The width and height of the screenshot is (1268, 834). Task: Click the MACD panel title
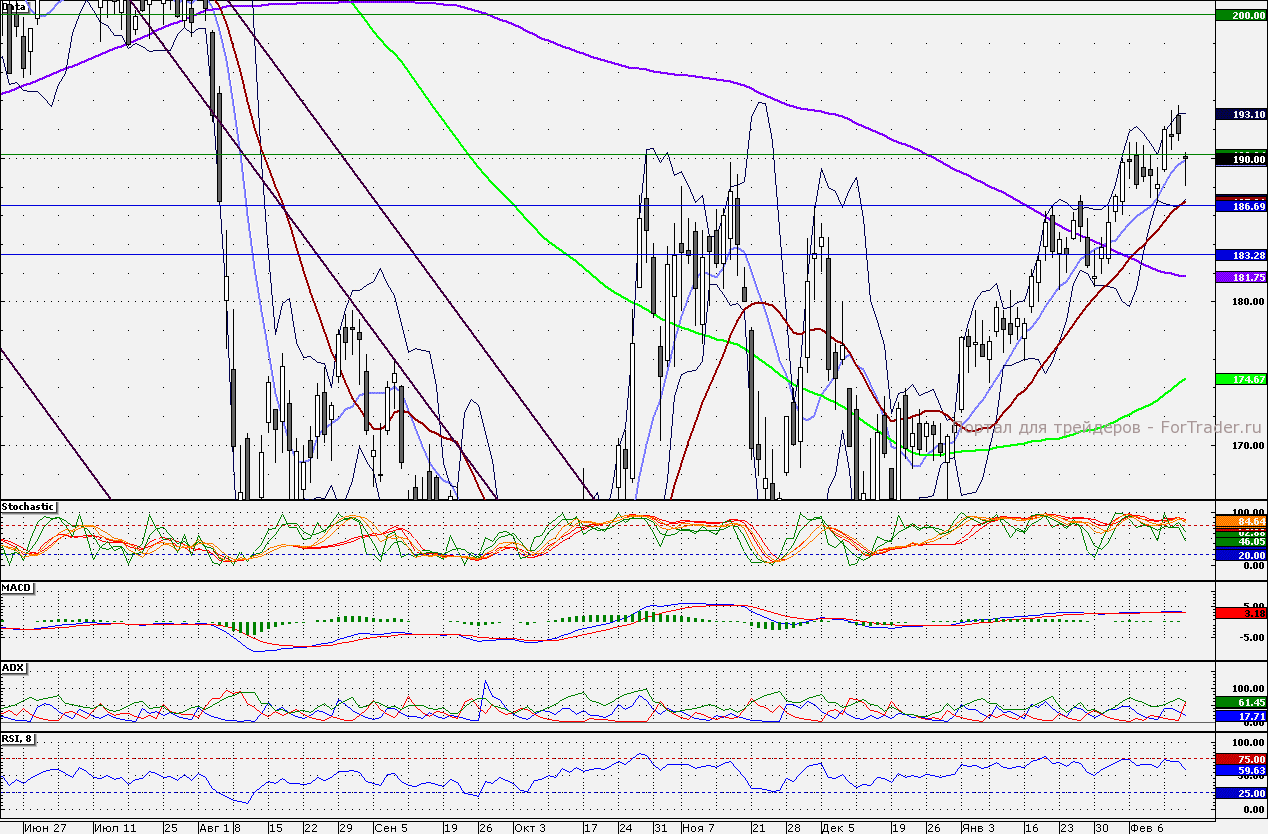pyautogui.click(x=16, y=587)
